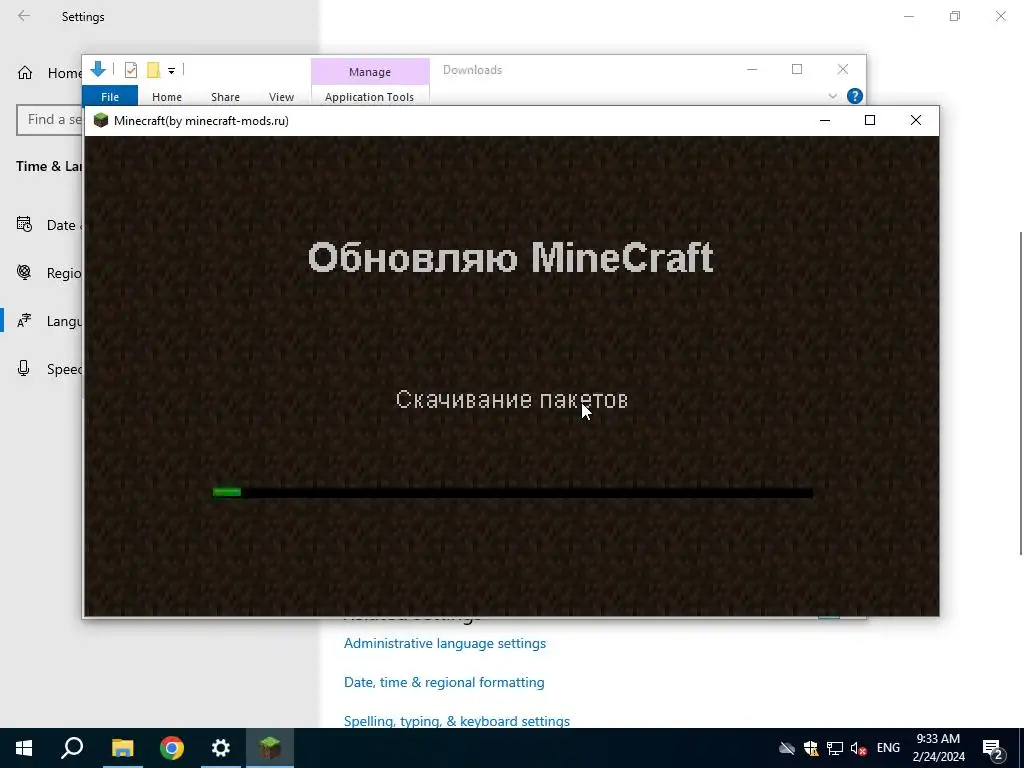Click the network tray icon
The width and height of the screenshot is (1024, 768).
tap(835, 748)
